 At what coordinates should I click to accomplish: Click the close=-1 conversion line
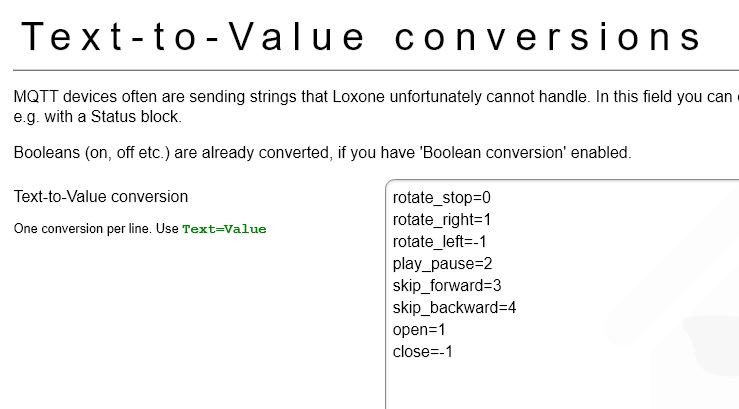pos(422,352)
